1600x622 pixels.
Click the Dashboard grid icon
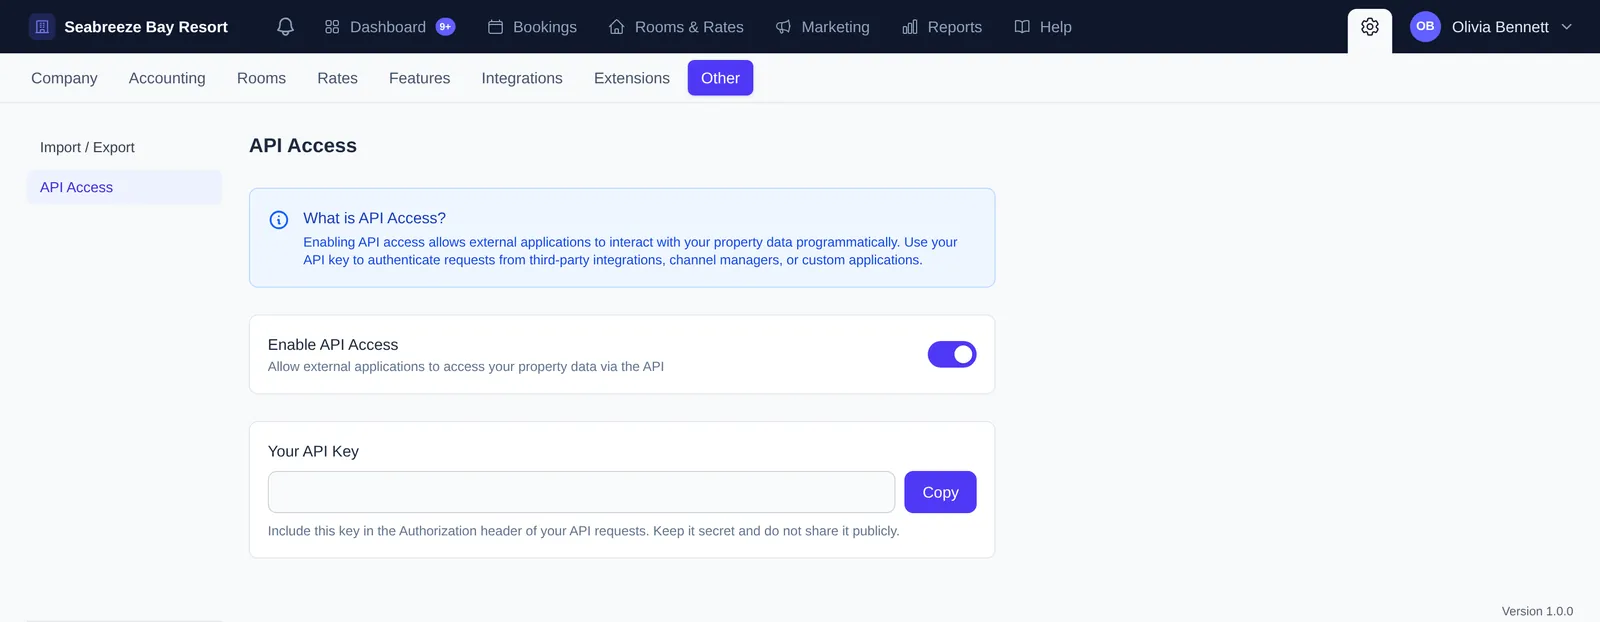click(x=332, y=27)
